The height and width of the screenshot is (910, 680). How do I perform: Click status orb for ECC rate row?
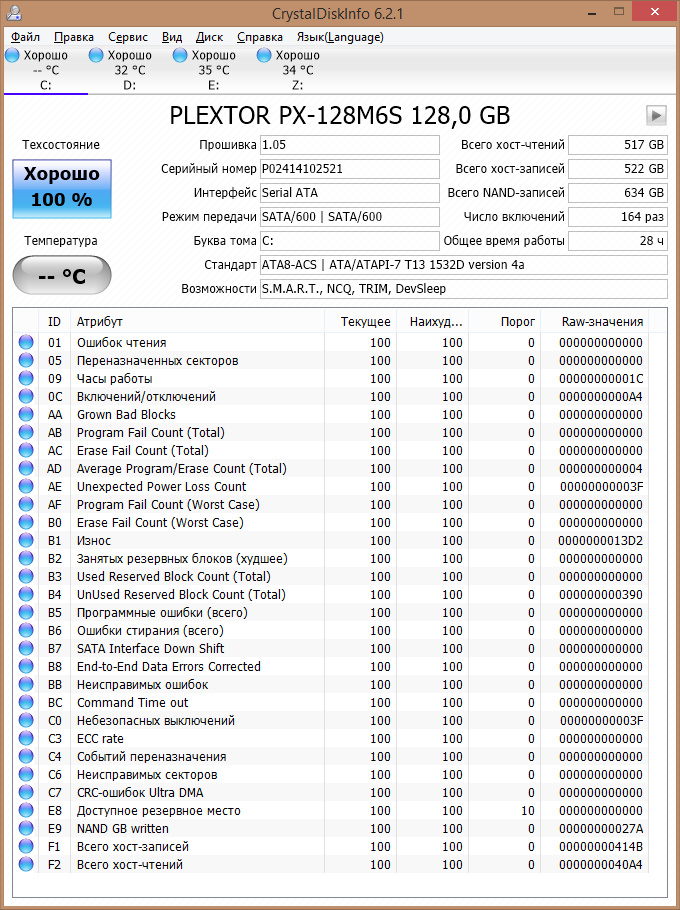[x=26, y=738]
